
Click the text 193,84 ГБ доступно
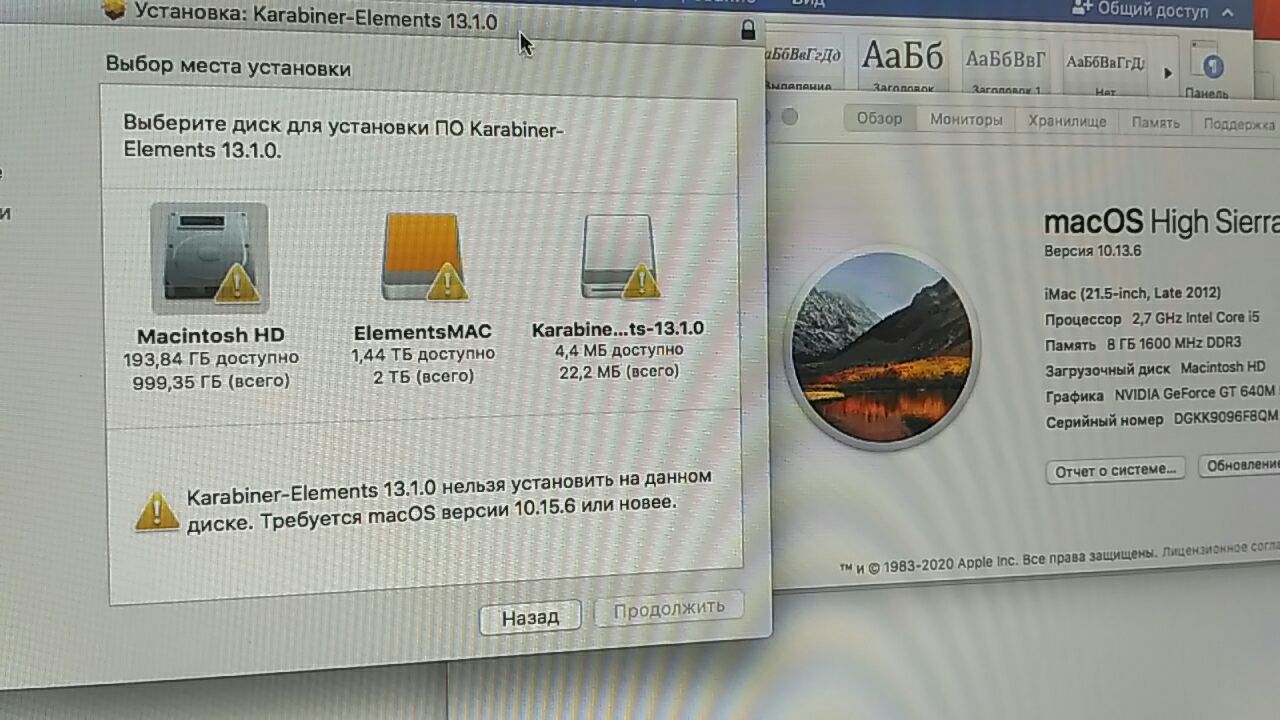coord(211,358)
